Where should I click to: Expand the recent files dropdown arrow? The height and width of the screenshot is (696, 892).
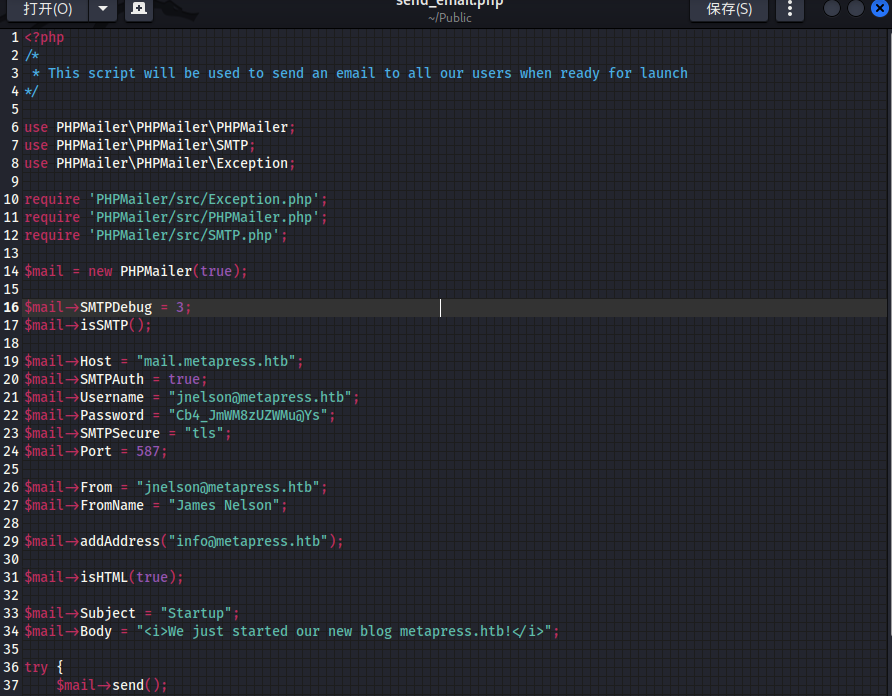tap(103, 9)
